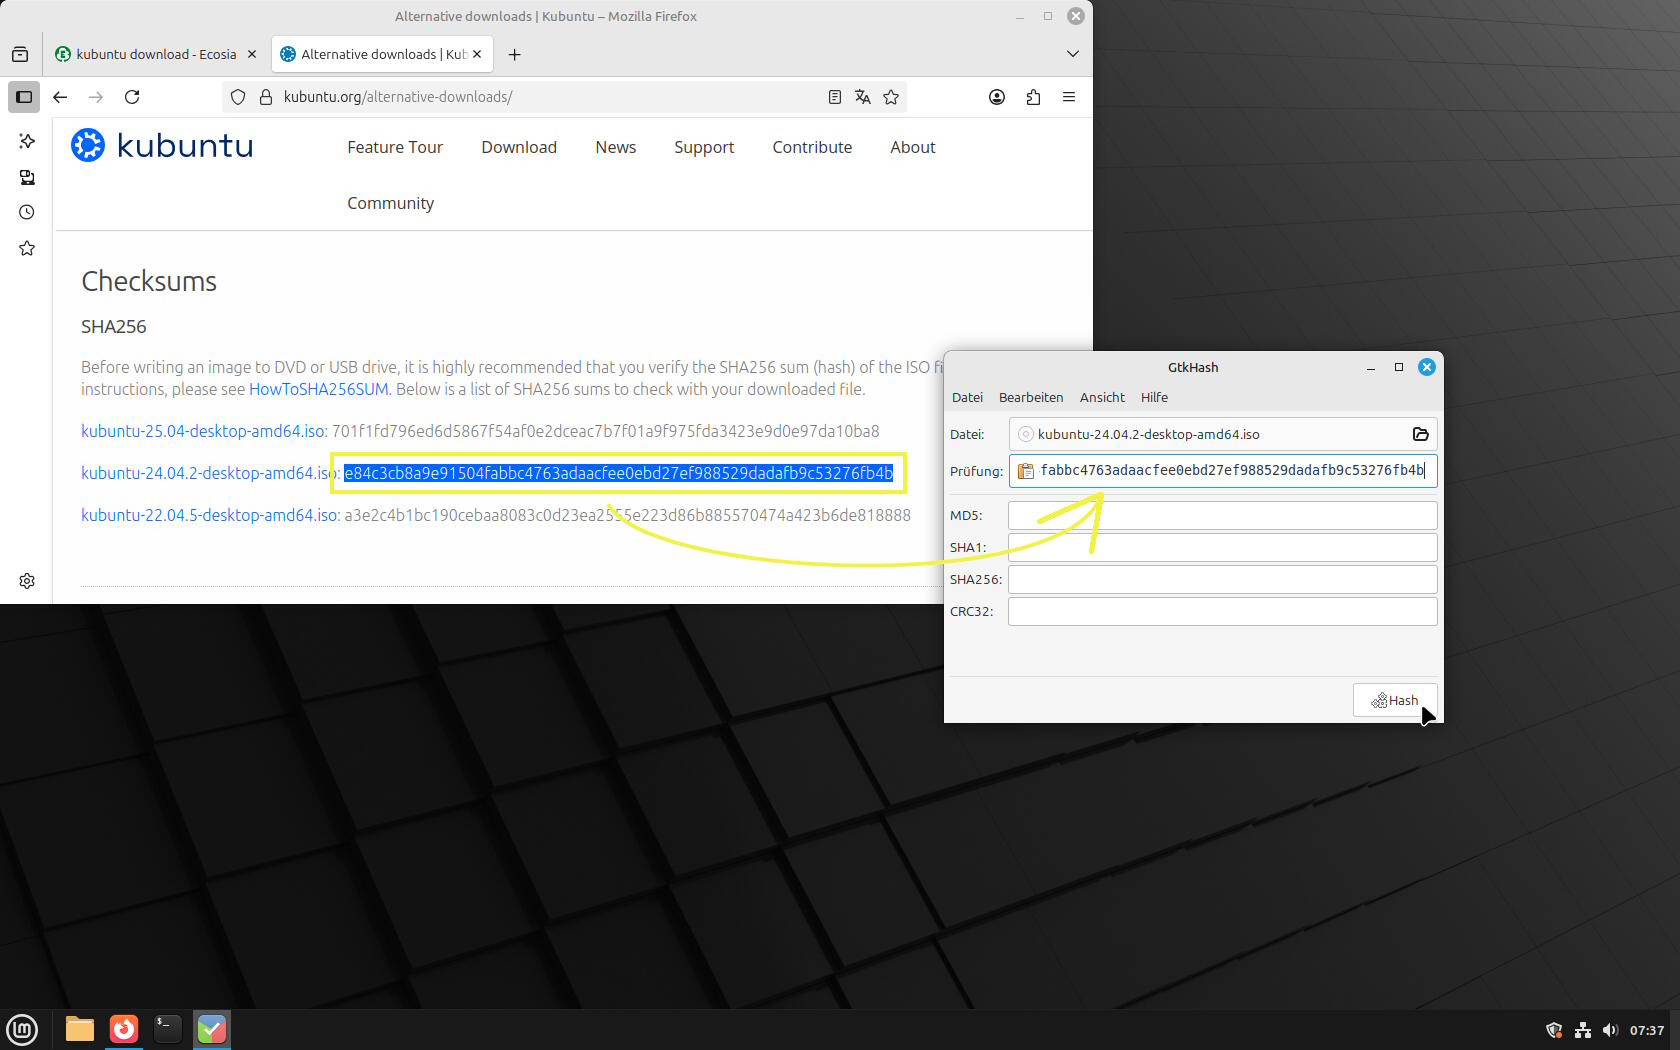Download kubuntu-25.04-desktop-amd64.iso
Screen dimensions: 1680x1050
(203, 431)
